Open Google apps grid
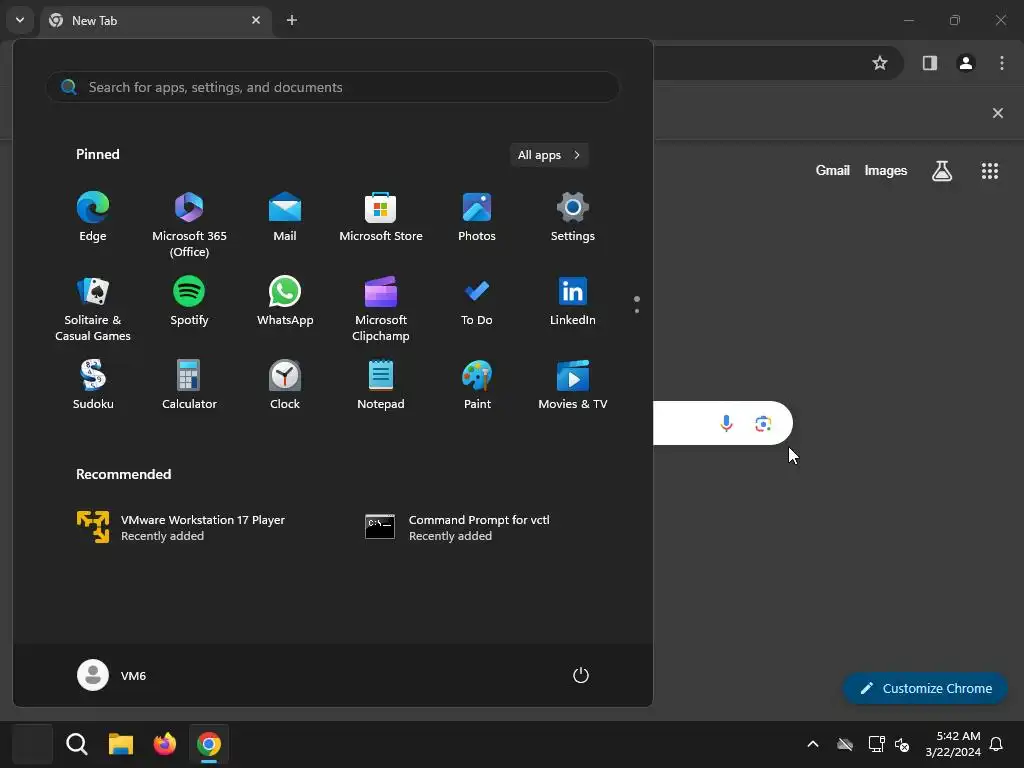1024x768 pixels. tap(990, 171)
